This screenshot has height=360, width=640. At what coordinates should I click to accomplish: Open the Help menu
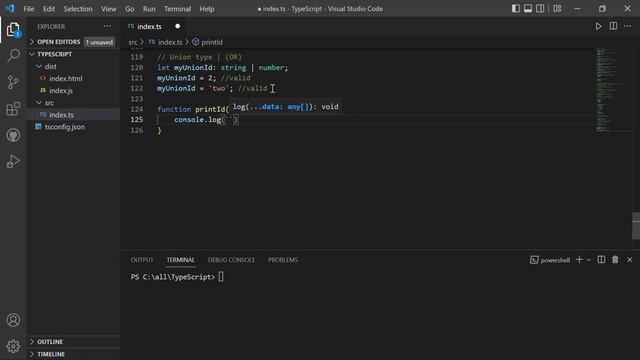click(x=207, y=9)
